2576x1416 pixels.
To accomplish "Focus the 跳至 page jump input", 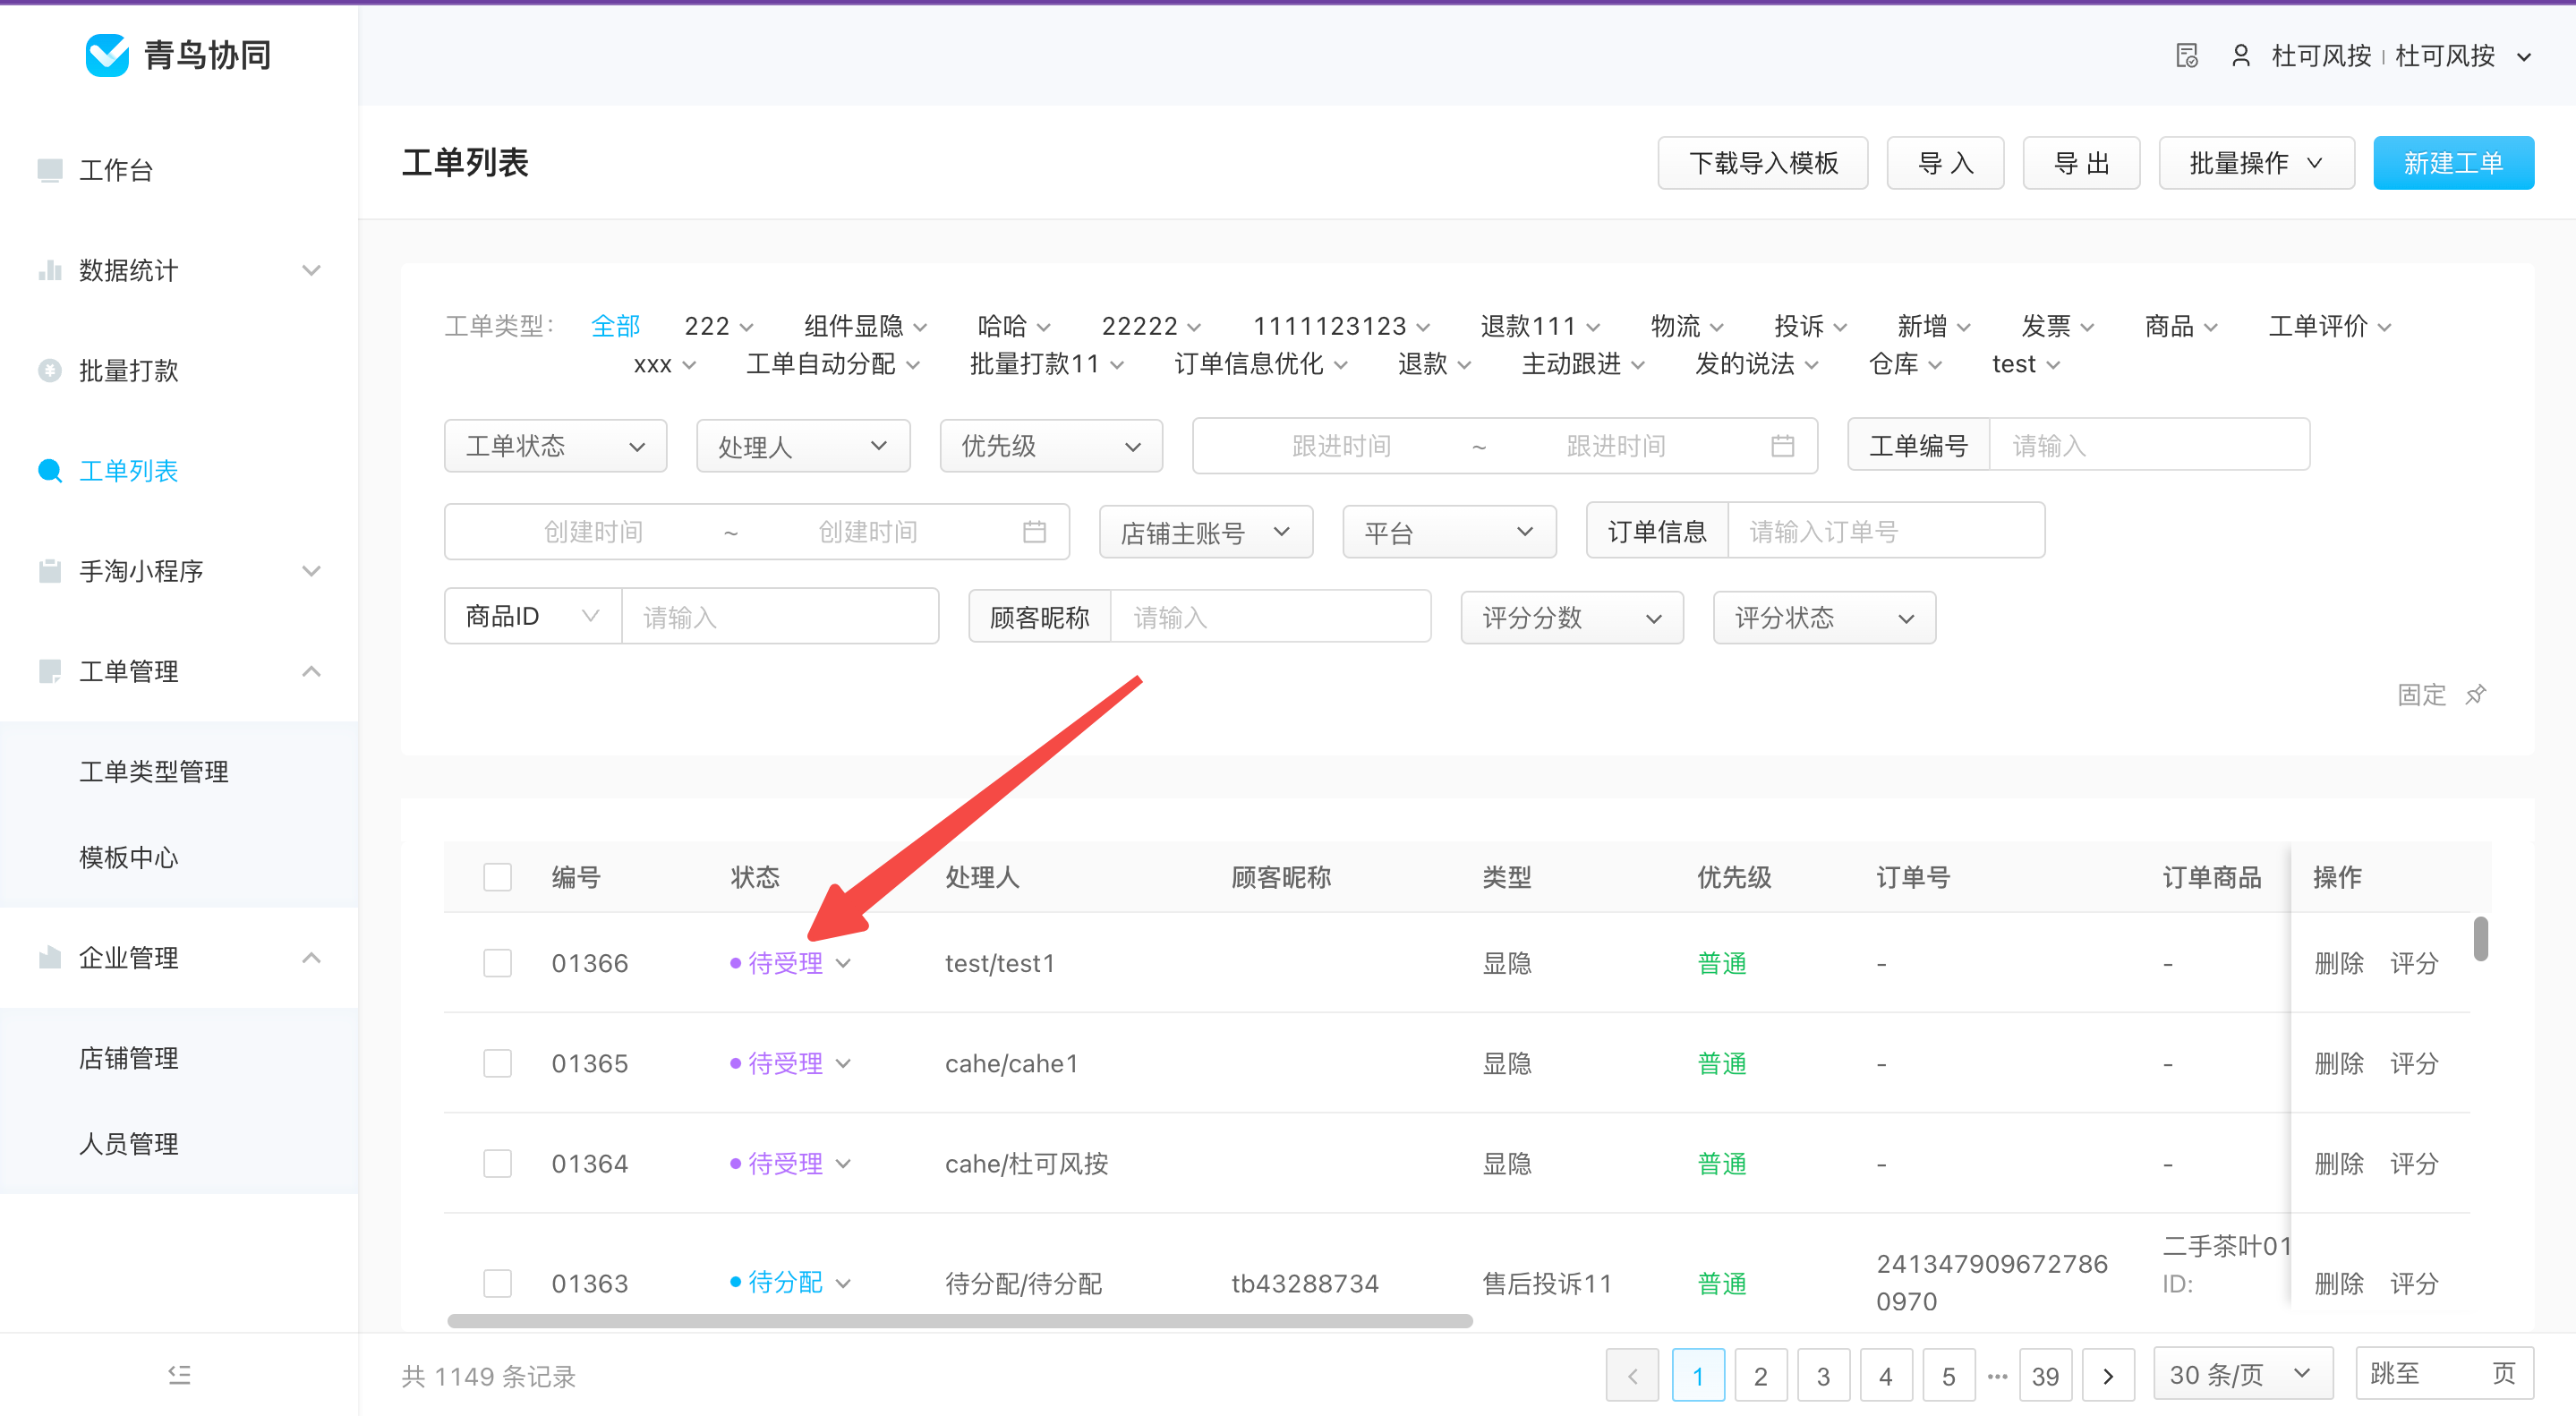I will pyautogui.click(x=2444, y=1374).
